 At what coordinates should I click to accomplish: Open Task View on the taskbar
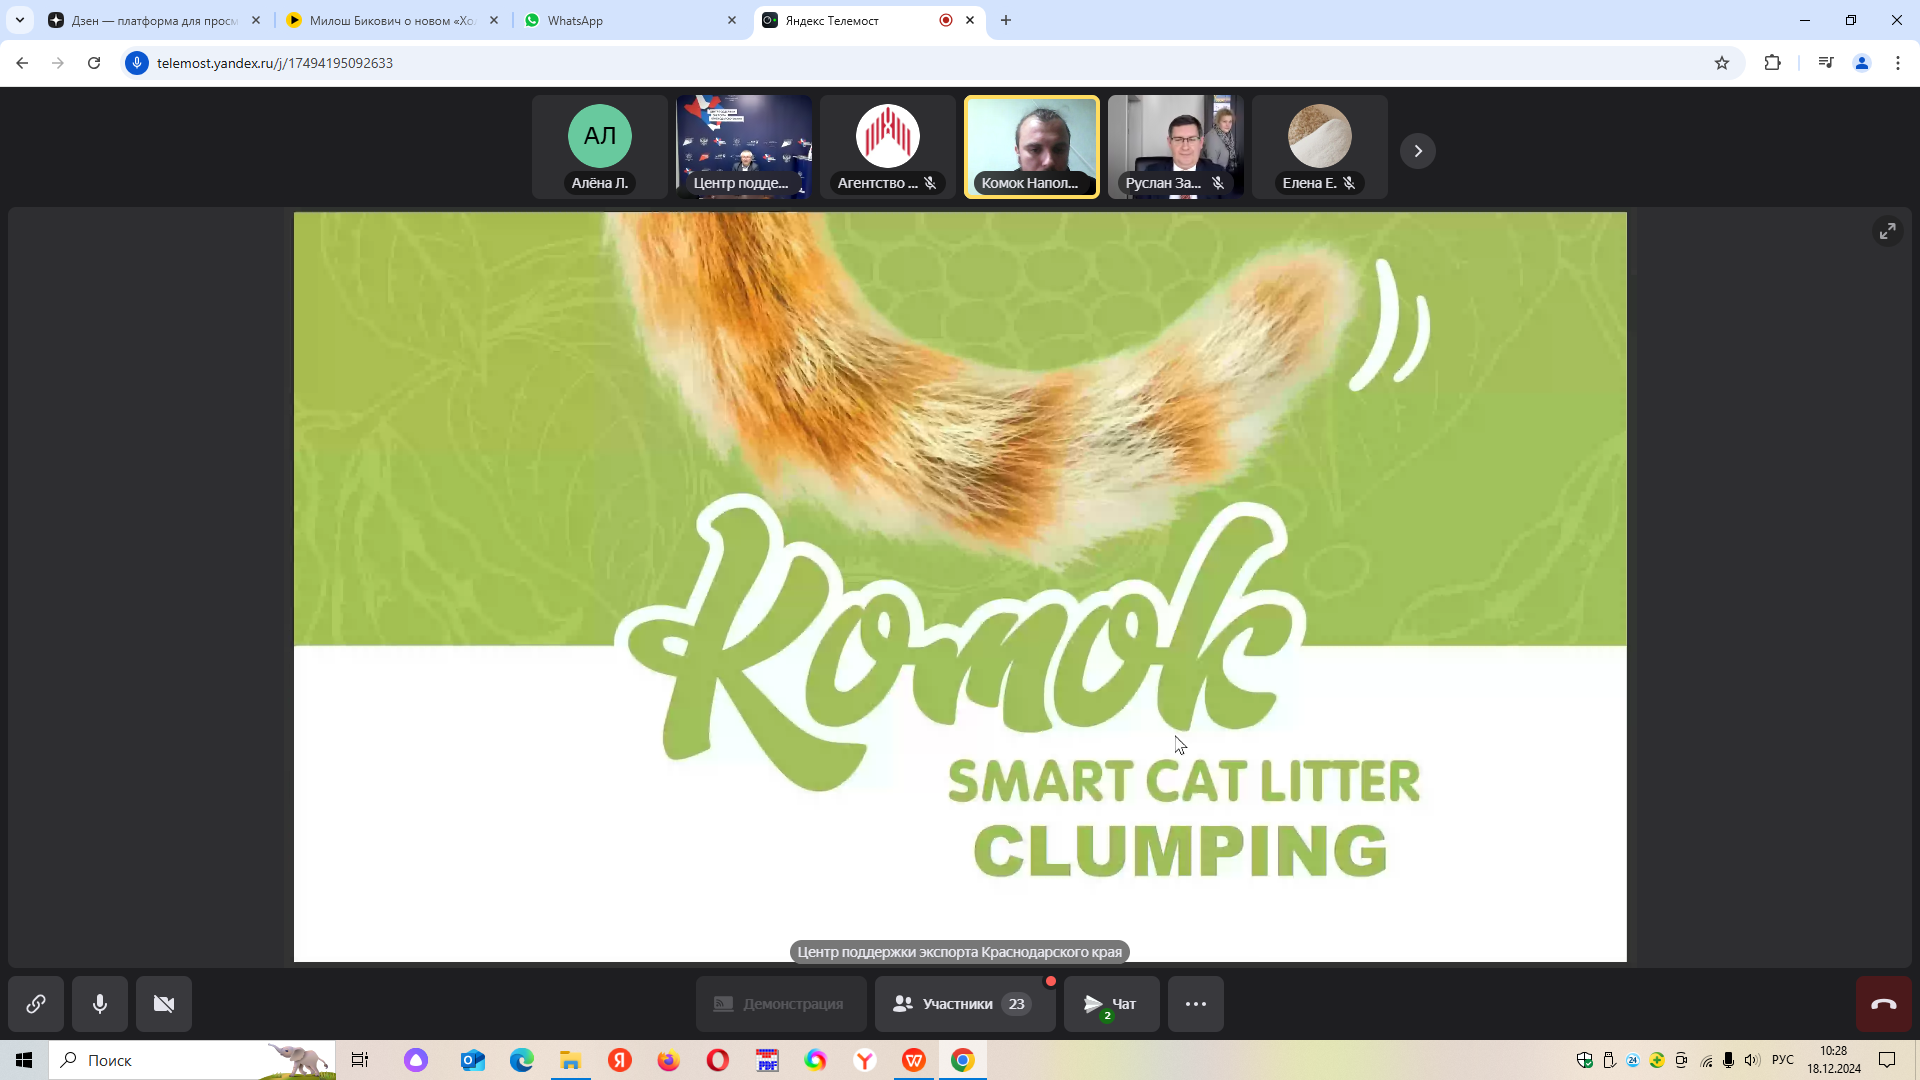[360, 1060]
